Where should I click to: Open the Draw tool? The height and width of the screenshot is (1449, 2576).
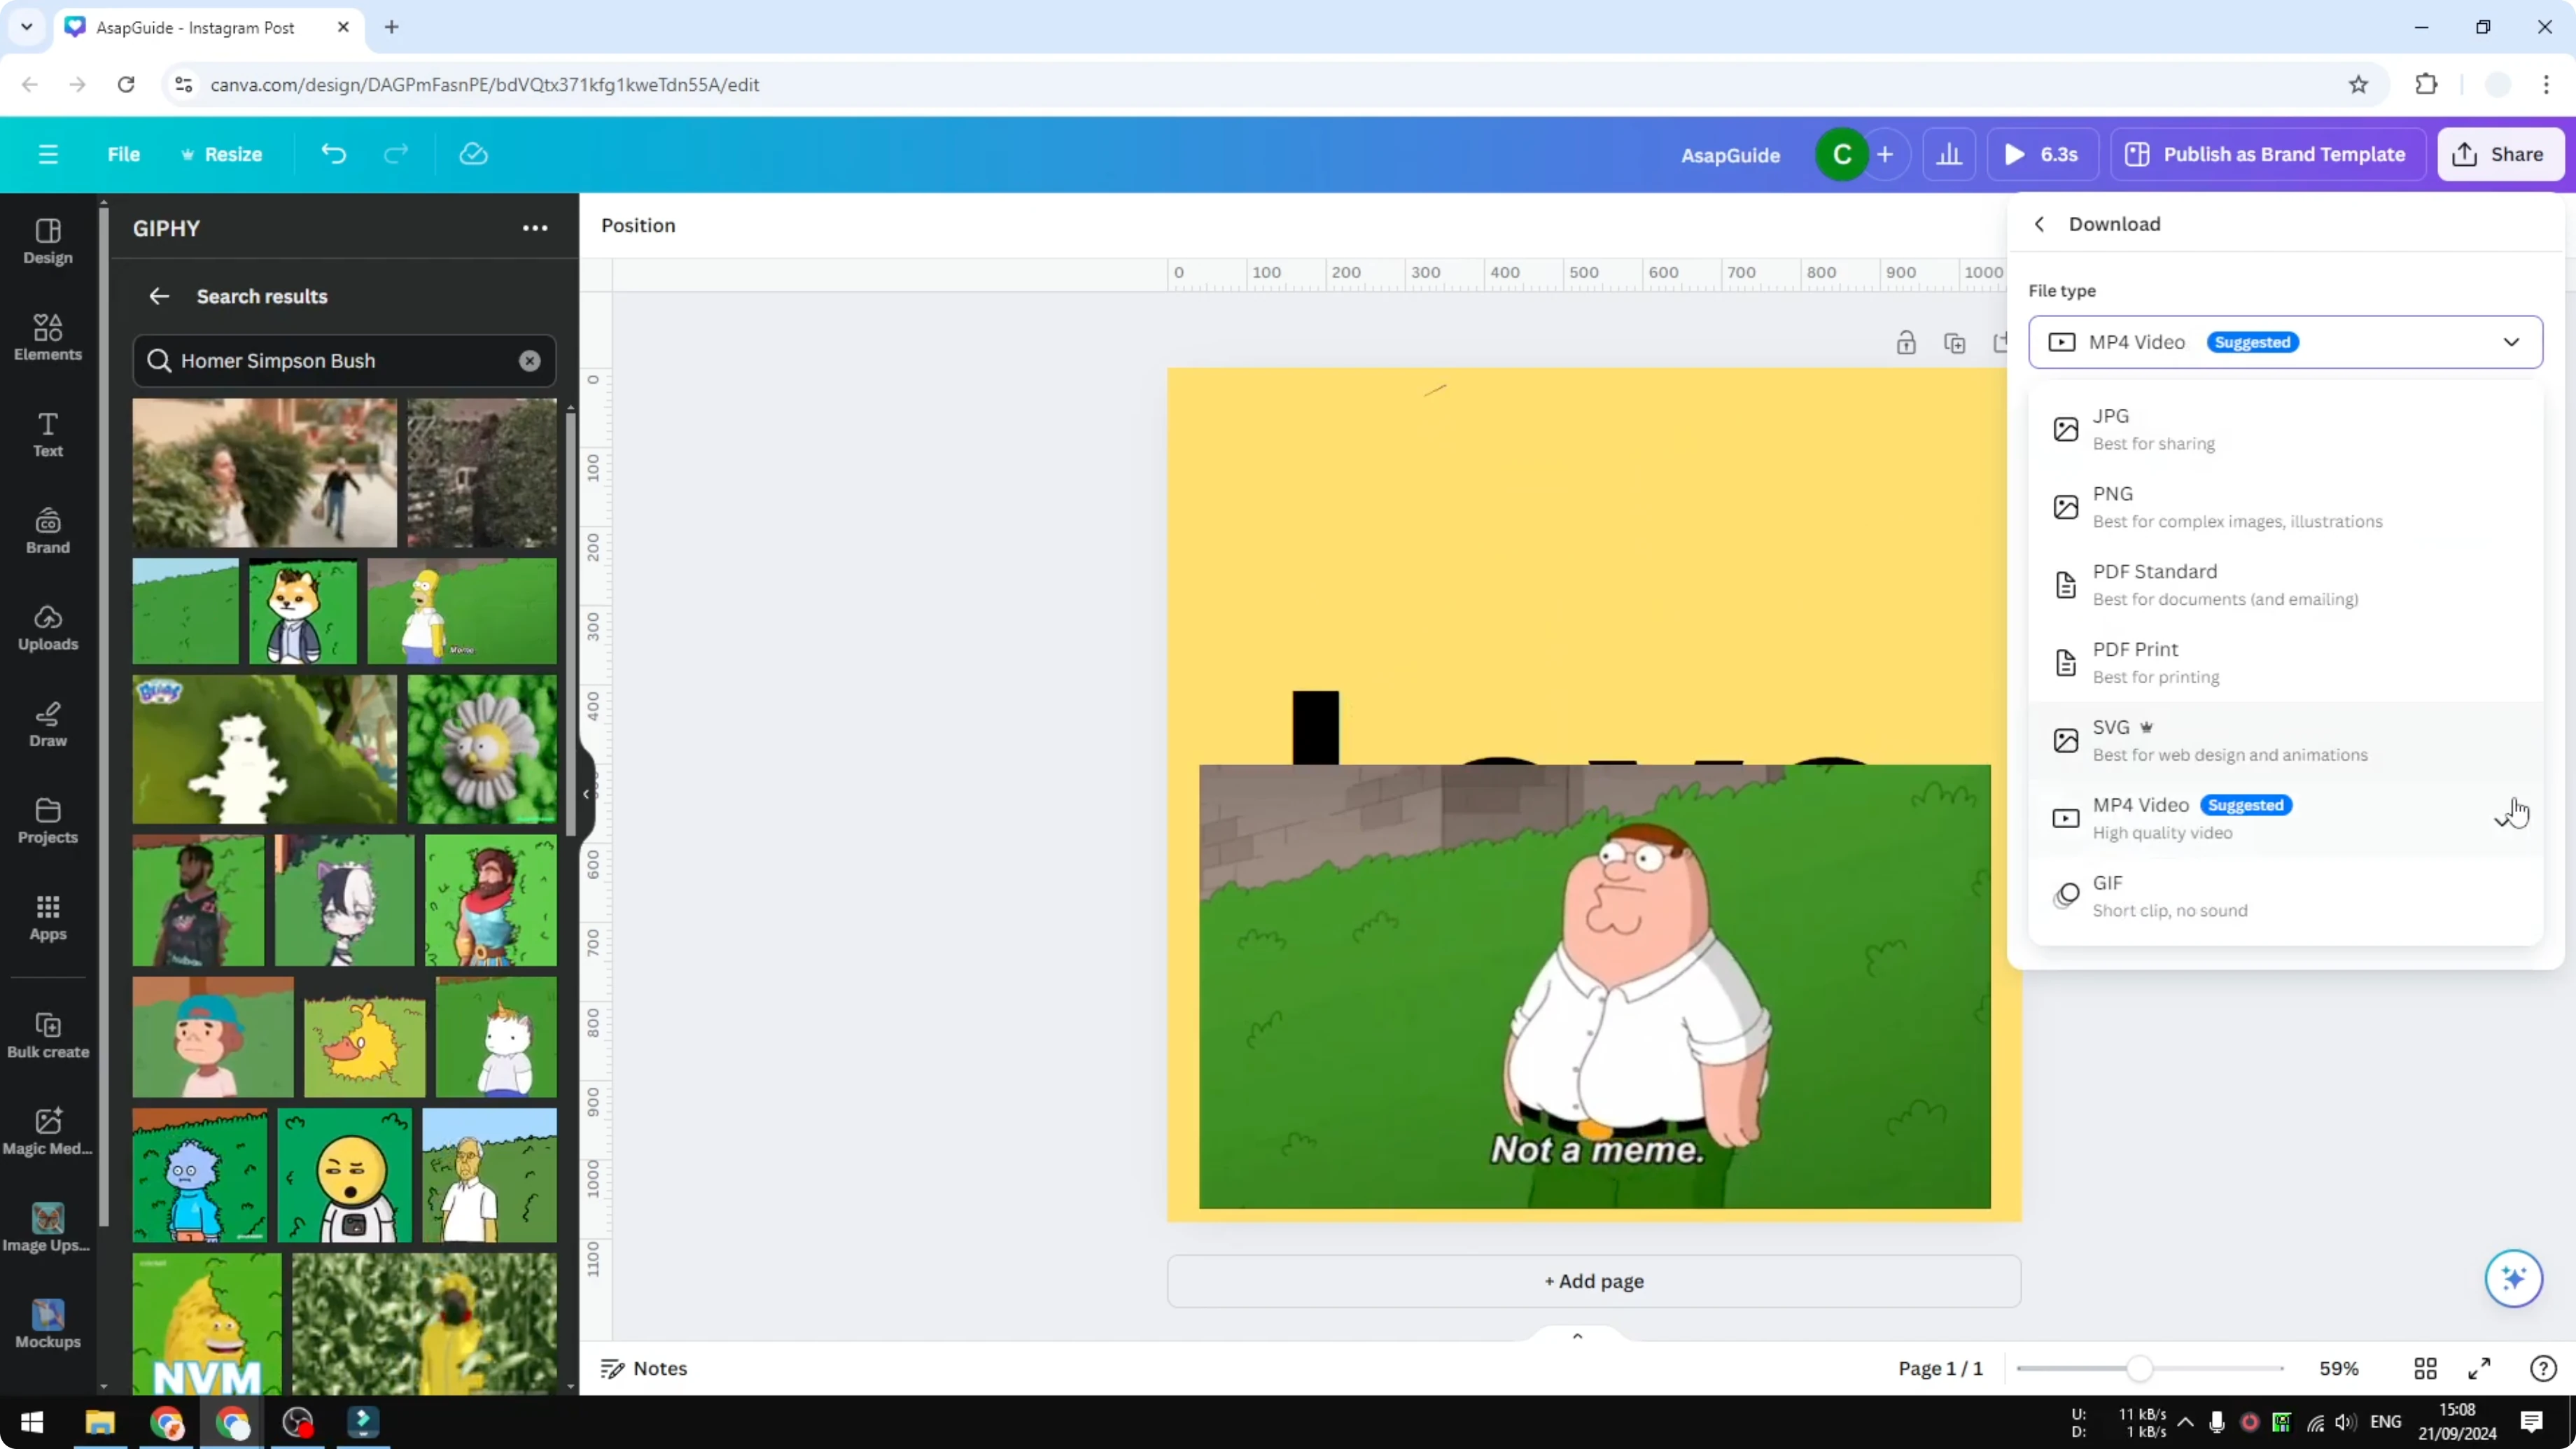point(48,724)
